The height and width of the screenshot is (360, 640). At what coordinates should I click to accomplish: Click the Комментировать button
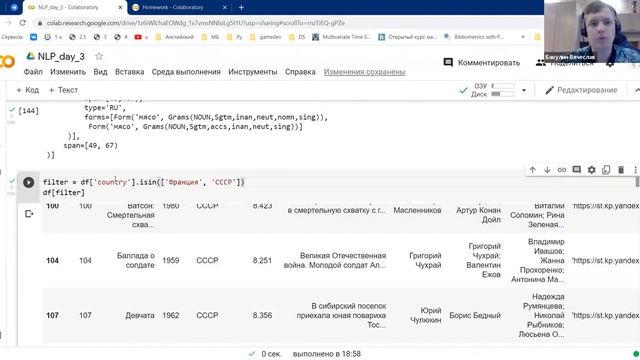click(x=482, y=62)
